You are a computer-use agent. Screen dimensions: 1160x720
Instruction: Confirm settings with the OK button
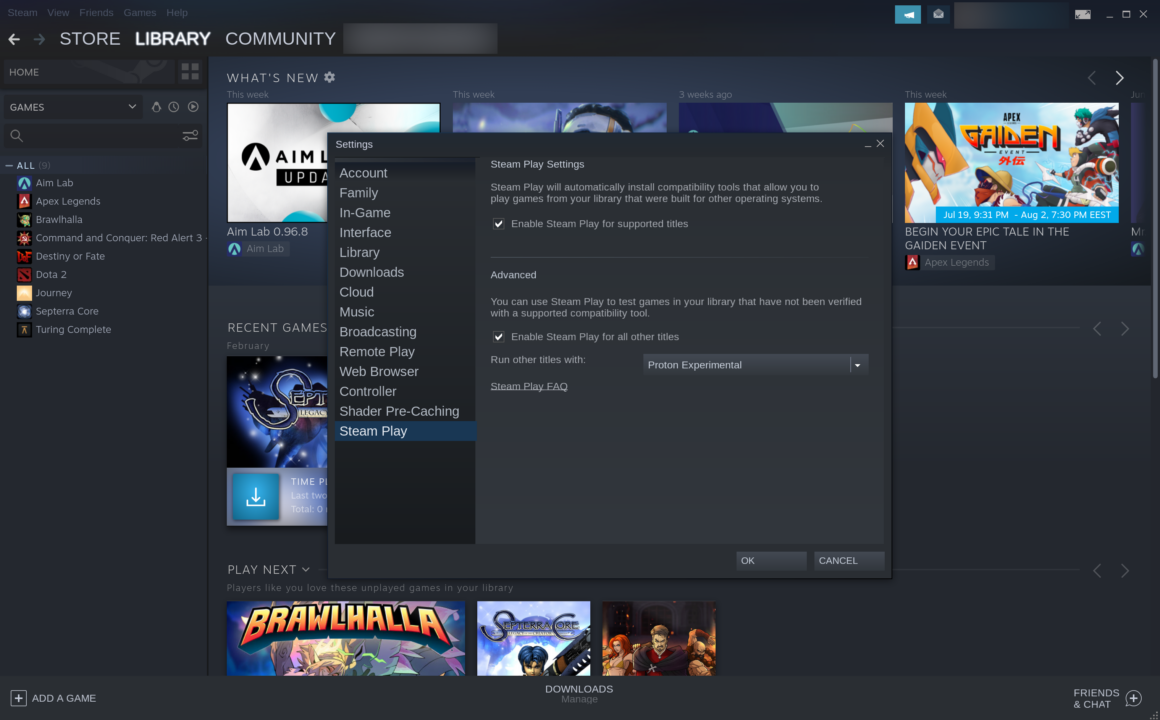click(770, 560)
